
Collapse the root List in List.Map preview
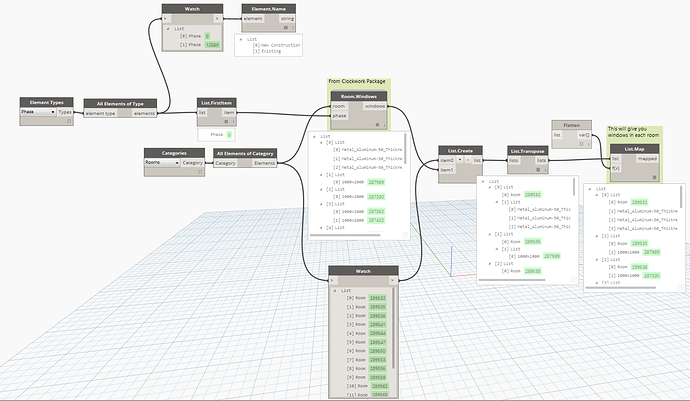[x=590, y=189]
